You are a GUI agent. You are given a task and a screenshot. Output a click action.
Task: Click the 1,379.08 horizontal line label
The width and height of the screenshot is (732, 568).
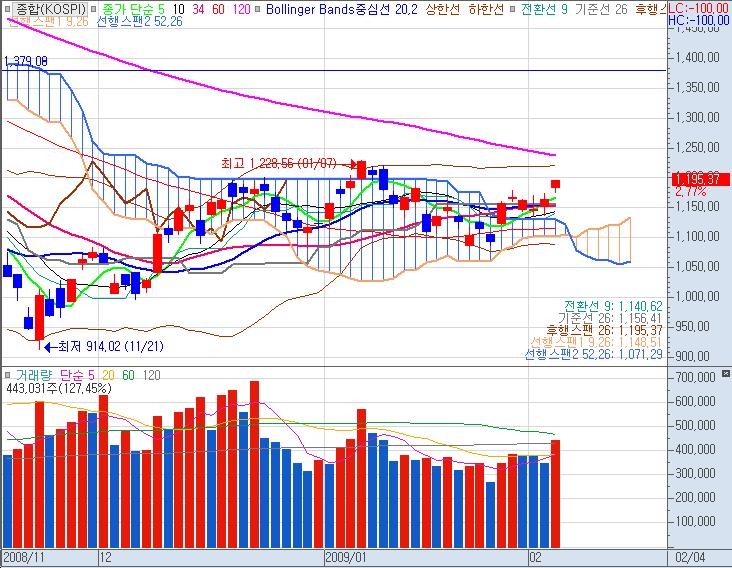click(26, 61)
